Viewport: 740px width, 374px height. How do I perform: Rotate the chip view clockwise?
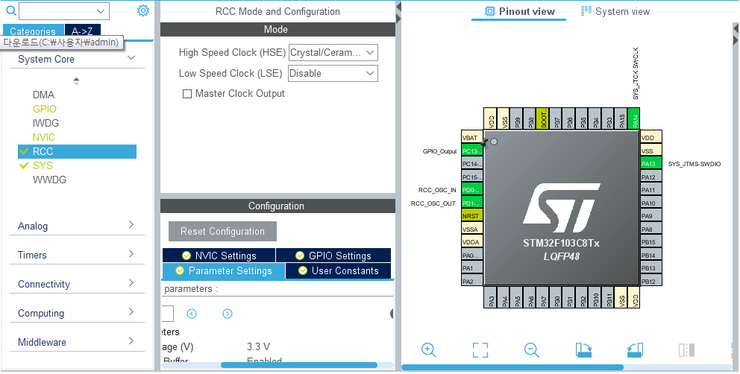[x=584, y=350]
